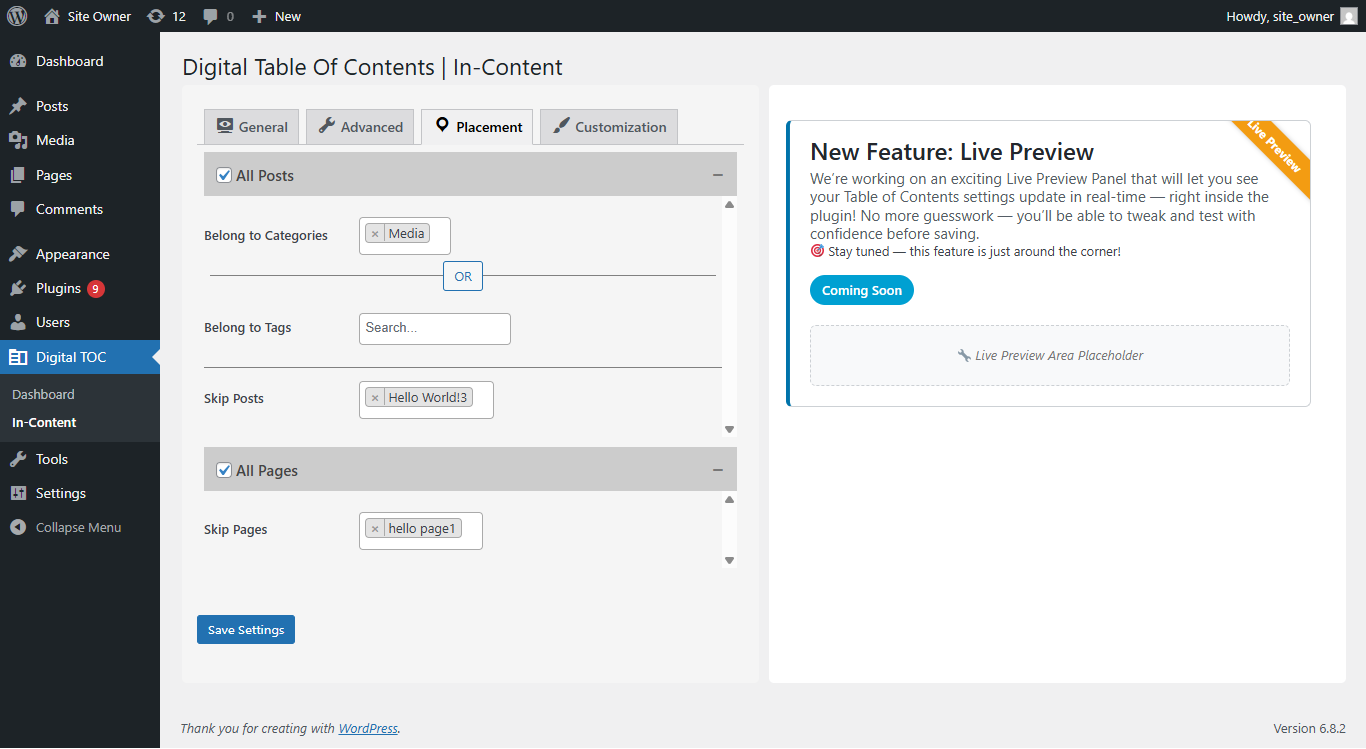Click the Dashboard gauge icon in sidebar
1366x749 pixels.
pos(18,61)
